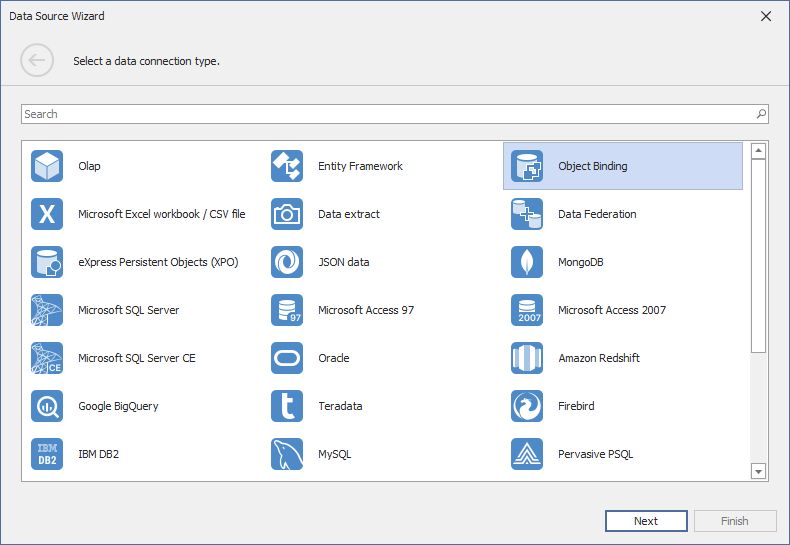
Task: Select the Firebird icon
Action: [527, 406]
